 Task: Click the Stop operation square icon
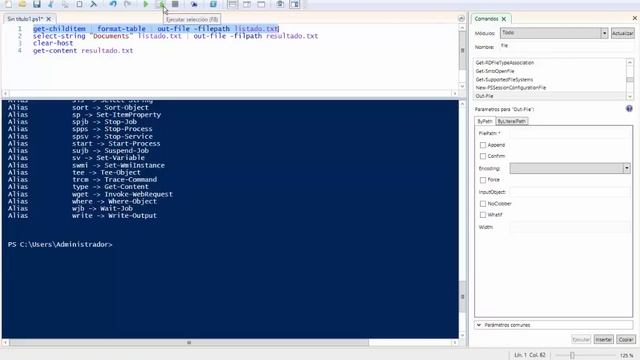(175, 4)
